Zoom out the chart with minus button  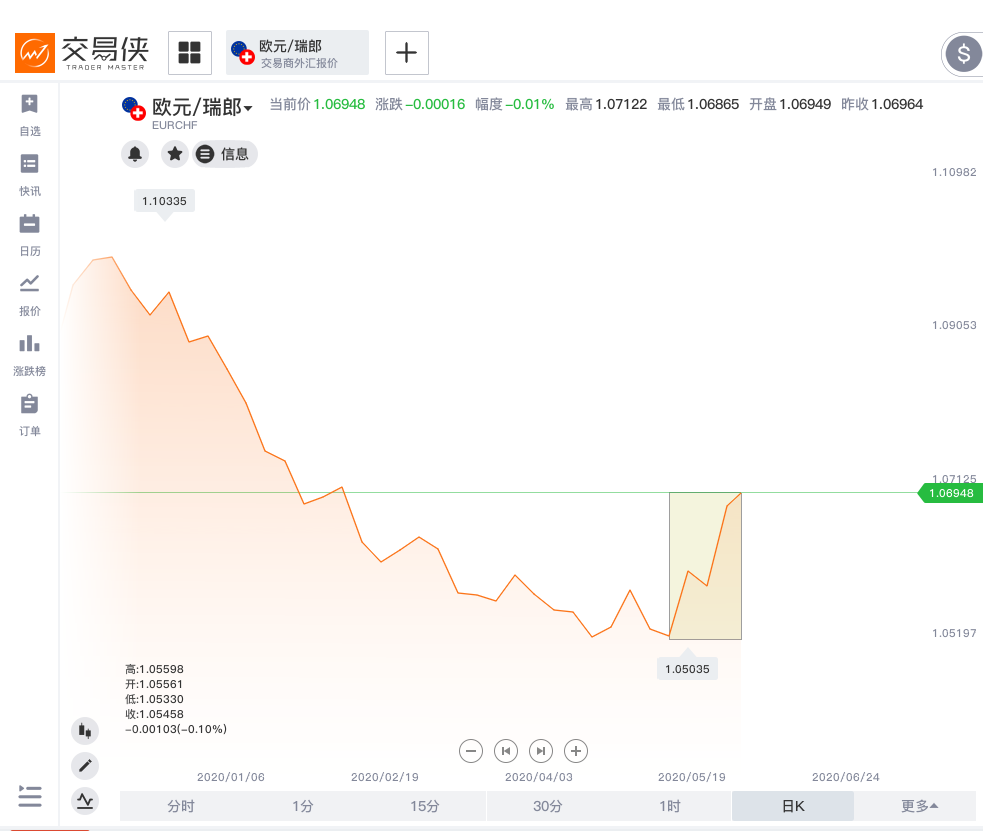click(472, 750)
